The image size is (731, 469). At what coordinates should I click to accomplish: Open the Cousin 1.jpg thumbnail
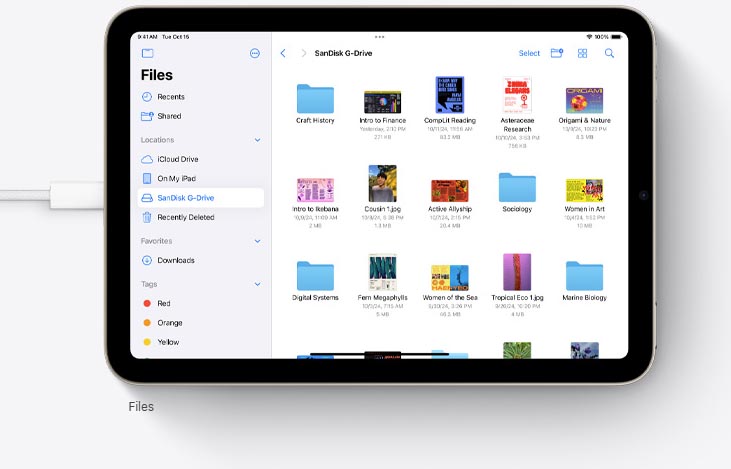pyautogui.click(x=382, y=184)
